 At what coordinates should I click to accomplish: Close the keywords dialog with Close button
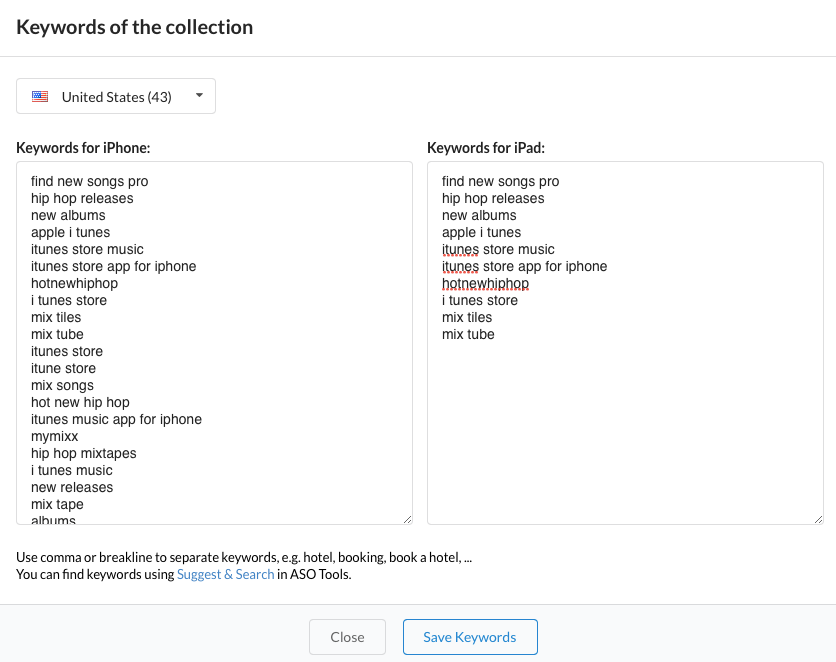point(347,637)
